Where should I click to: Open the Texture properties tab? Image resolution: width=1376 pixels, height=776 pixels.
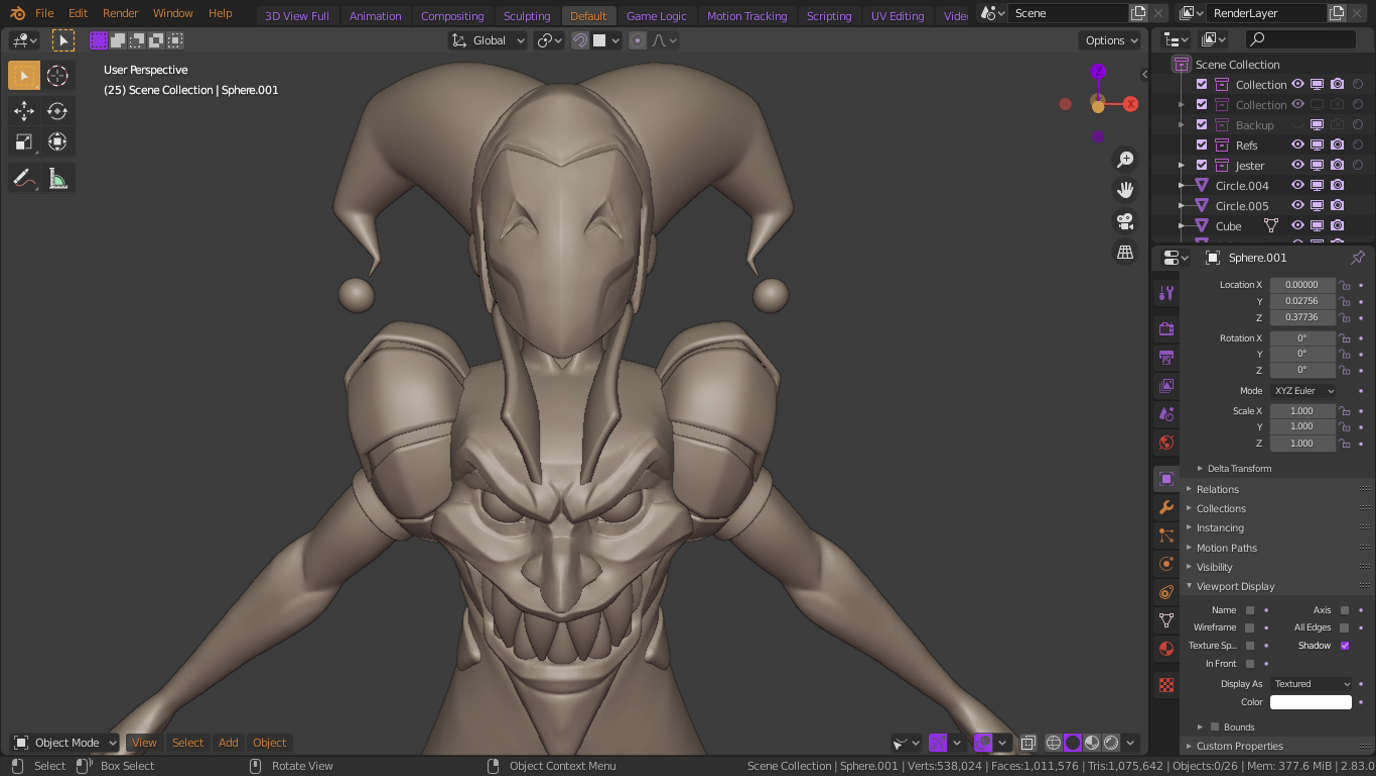1166,685
